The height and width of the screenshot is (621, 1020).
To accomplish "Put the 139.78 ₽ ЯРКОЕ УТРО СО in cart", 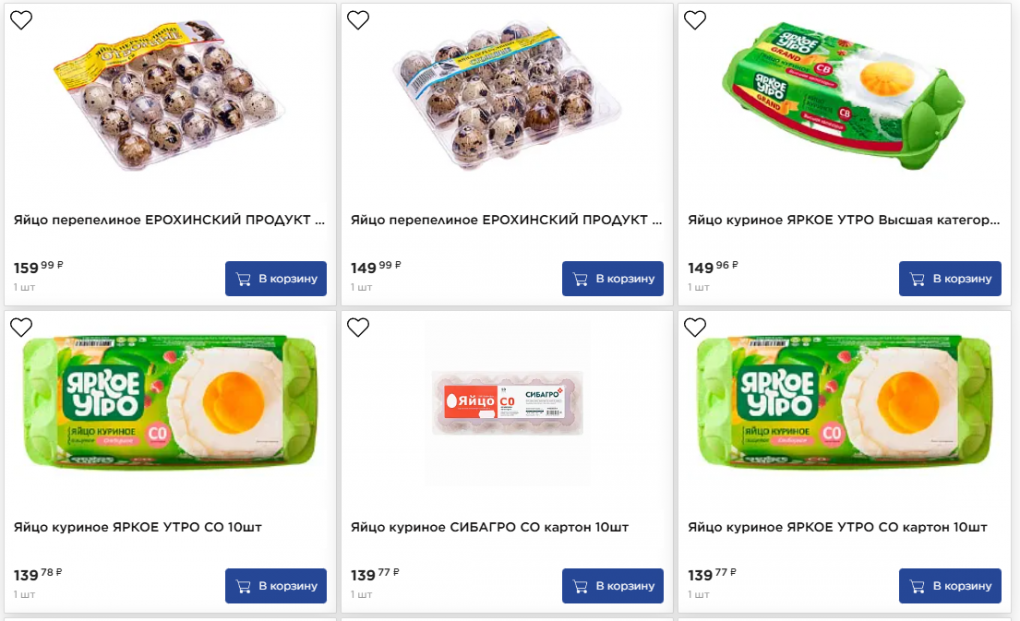I will (276, 586).
